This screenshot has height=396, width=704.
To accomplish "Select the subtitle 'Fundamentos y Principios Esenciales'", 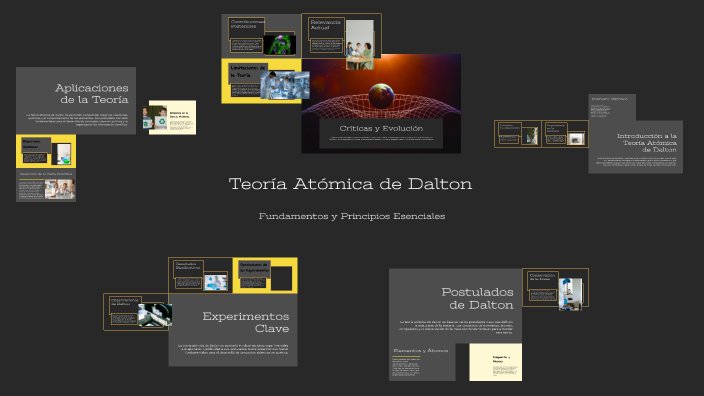I will pyautogui.click(x=352, y=216).
